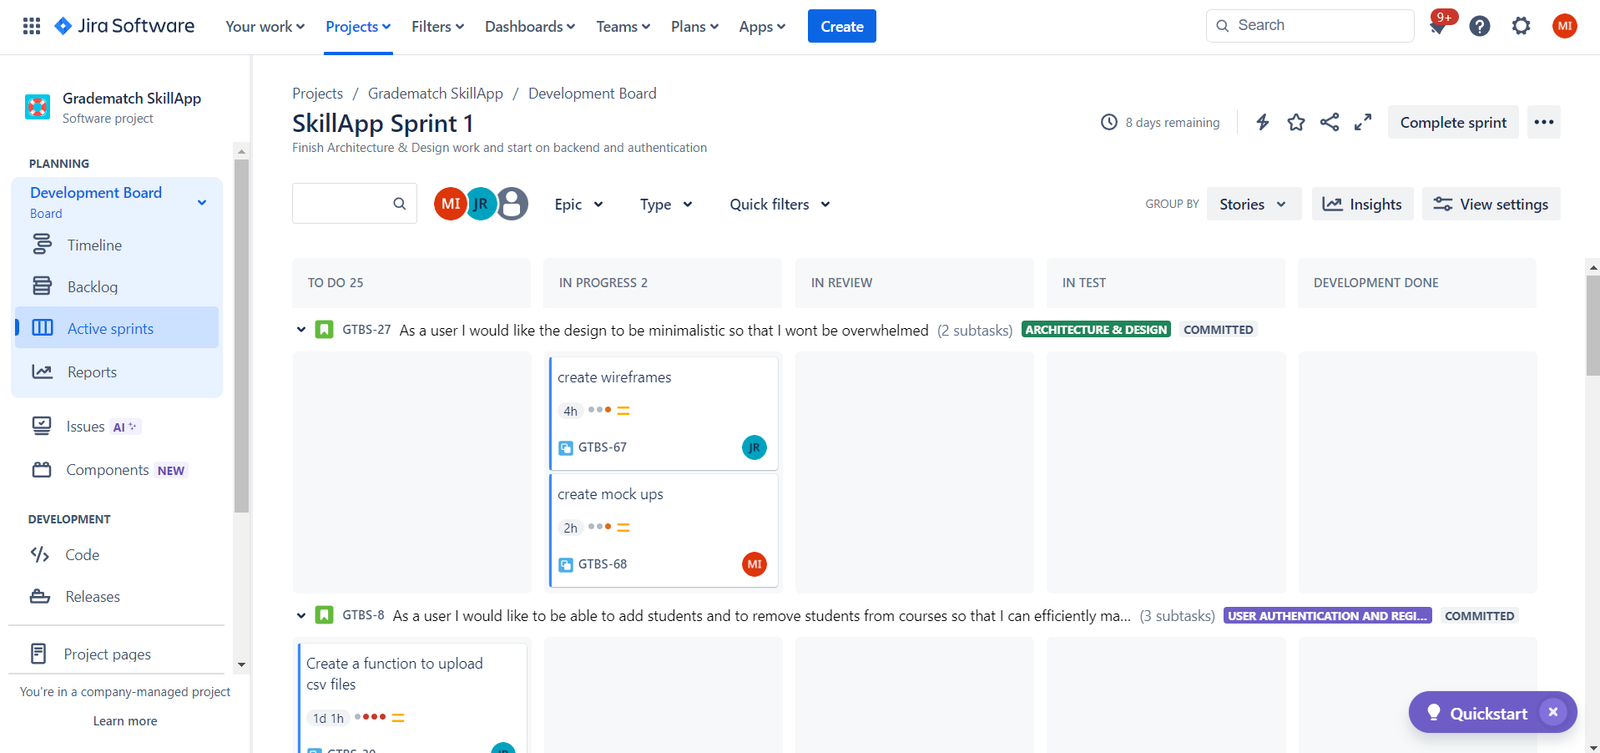This screenshot has height=753, width=1600.
Task: Expand the Development Board chevron in sidebar
Action: click(x=202, y=202)
